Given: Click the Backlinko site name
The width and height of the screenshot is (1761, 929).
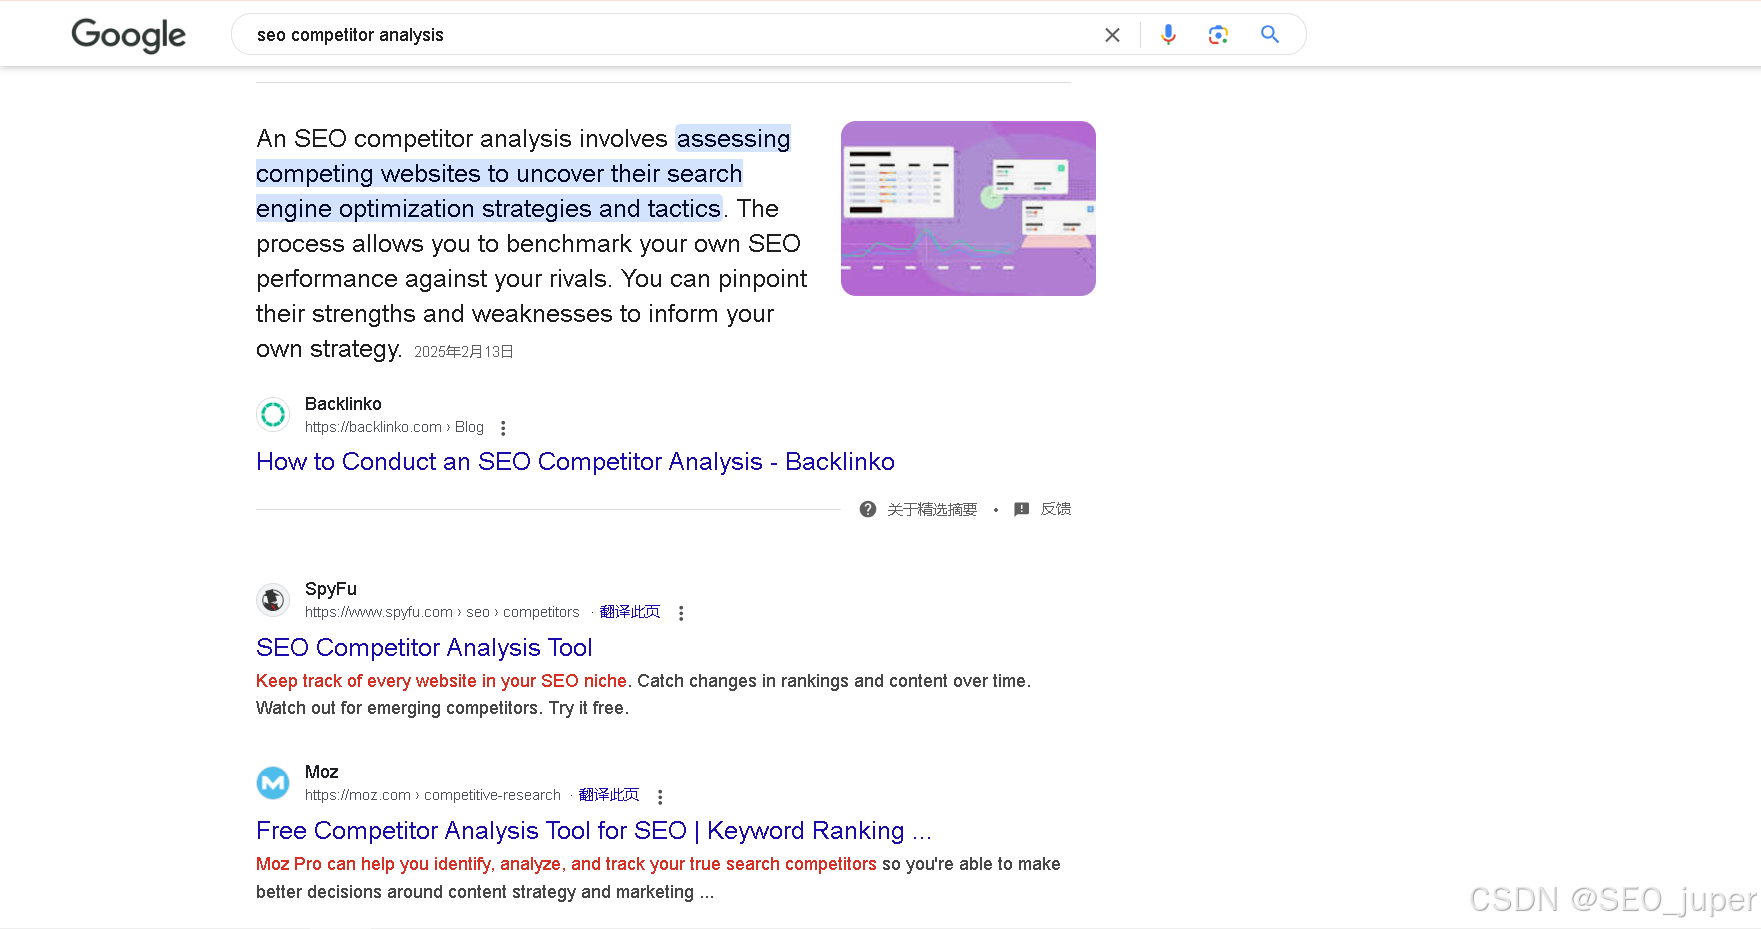Looking at the screenshot, I should 343,404.
